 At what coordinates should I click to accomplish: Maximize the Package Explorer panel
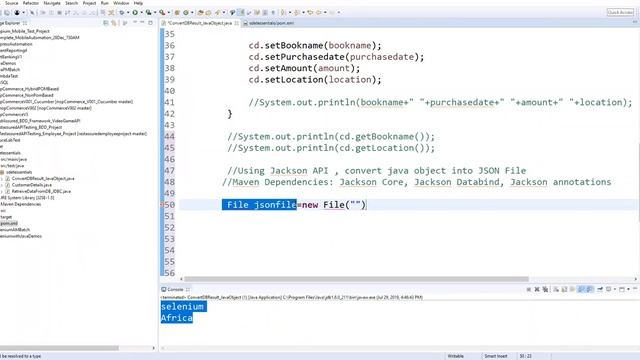click(x=150, y=23)
